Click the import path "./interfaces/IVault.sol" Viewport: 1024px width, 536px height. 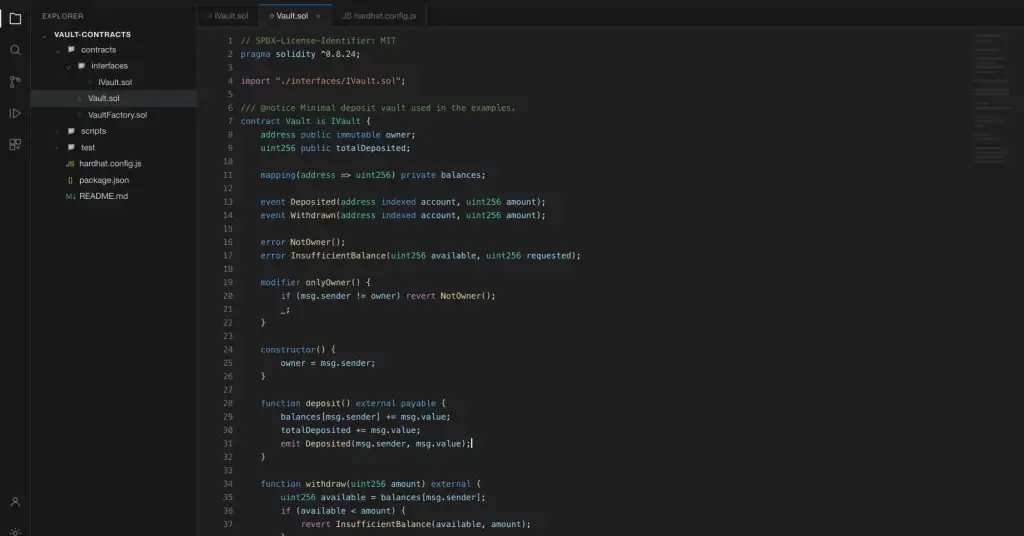pos(338,81)
